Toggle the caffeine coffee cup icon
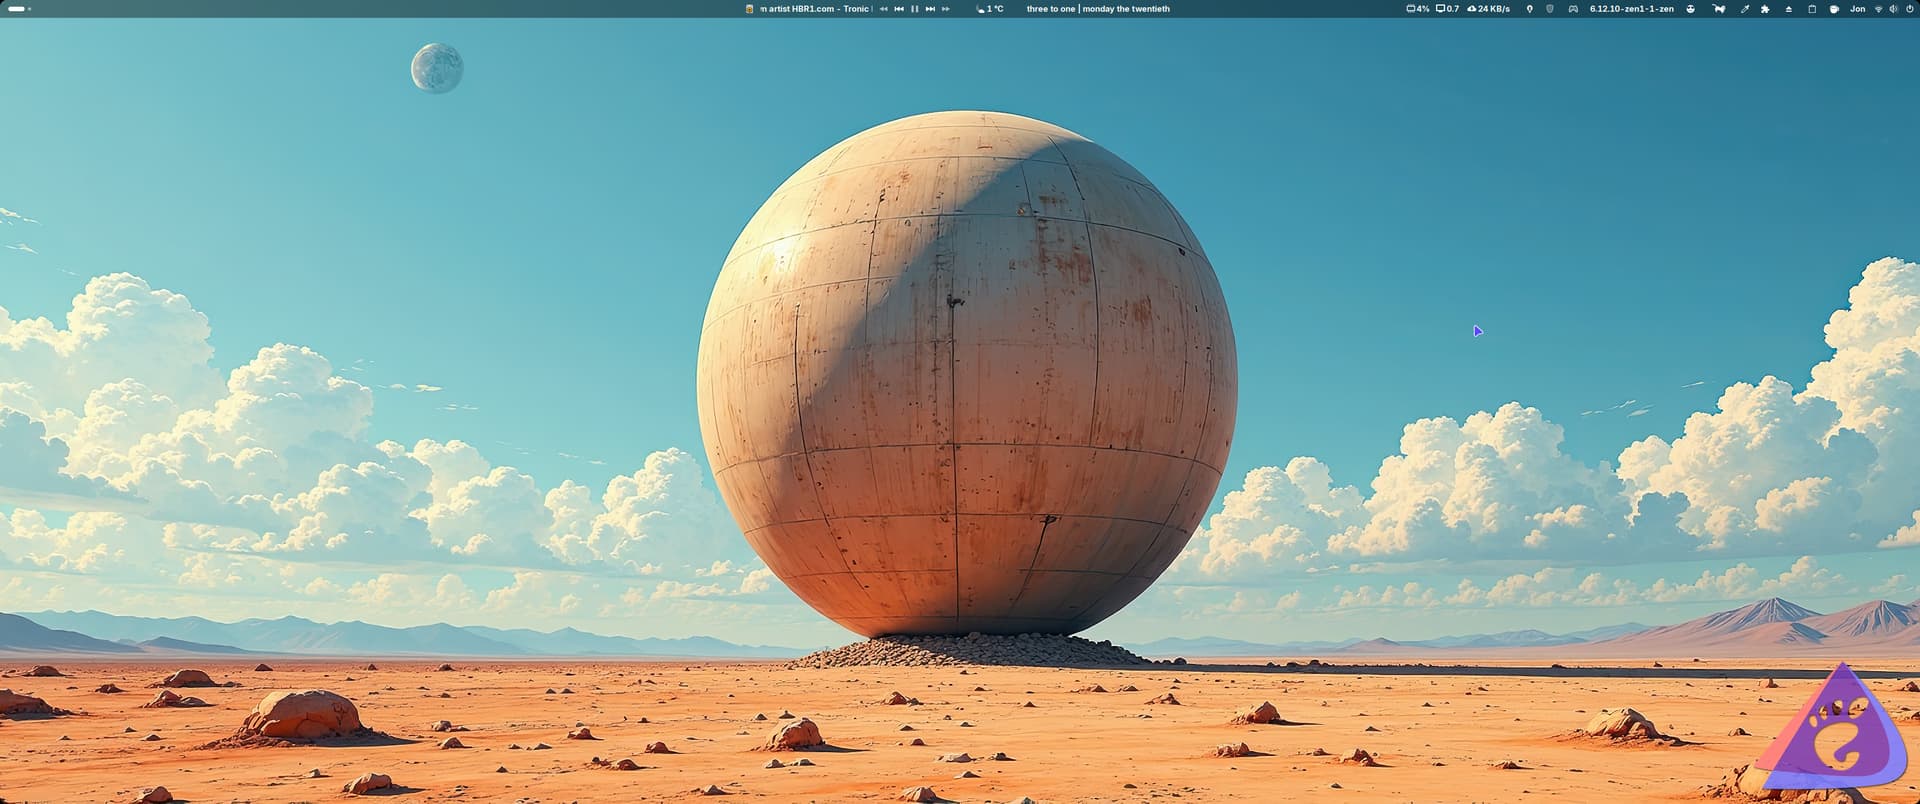The height and width of the screenshot is (804, 1920). (1834, 9)
